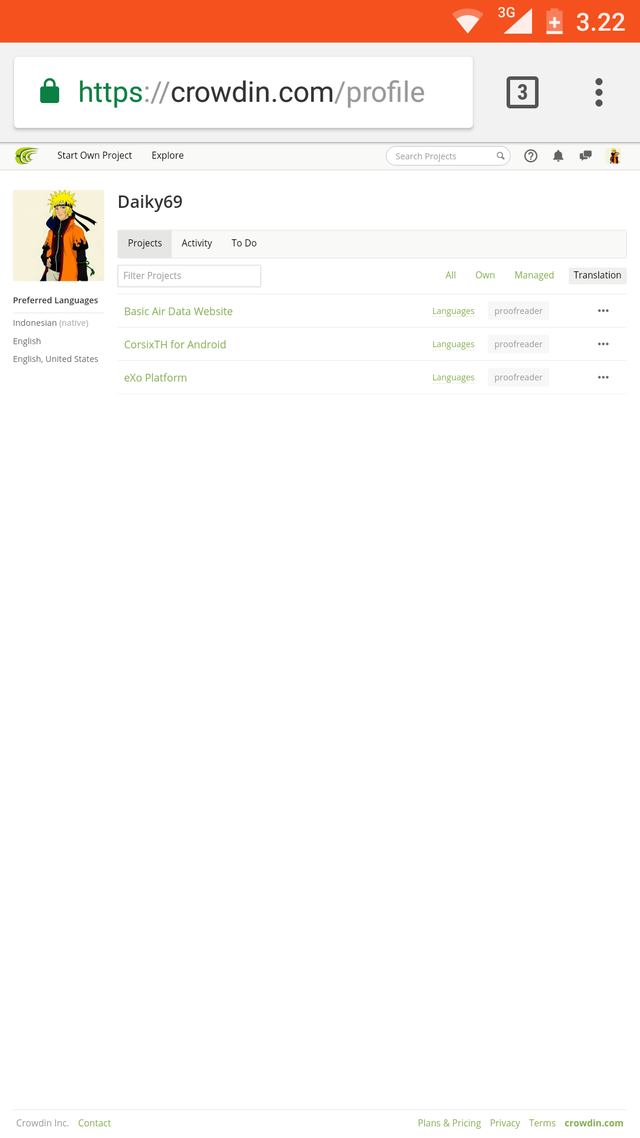The width and height of the screenshot is (640, 1138).
Task: Click the Crowdin logo icon
Action: [26, 155]
